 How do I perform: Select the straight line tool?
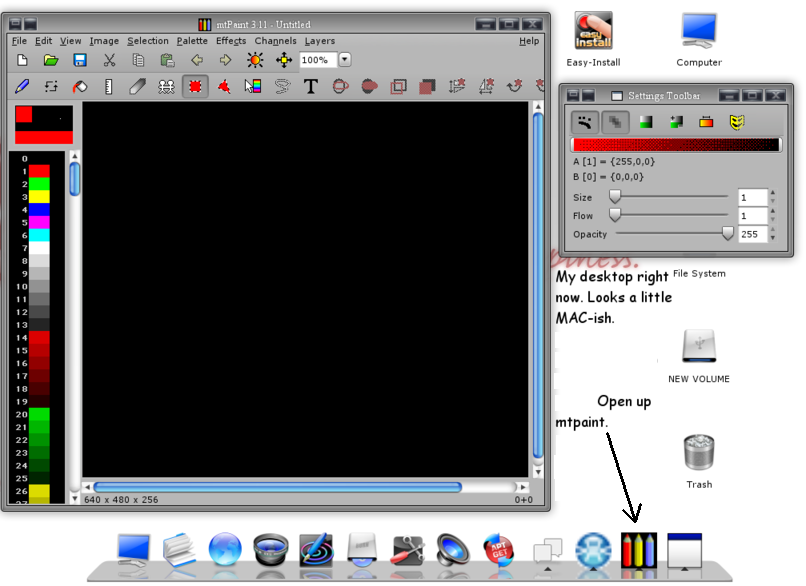(108, 87)
